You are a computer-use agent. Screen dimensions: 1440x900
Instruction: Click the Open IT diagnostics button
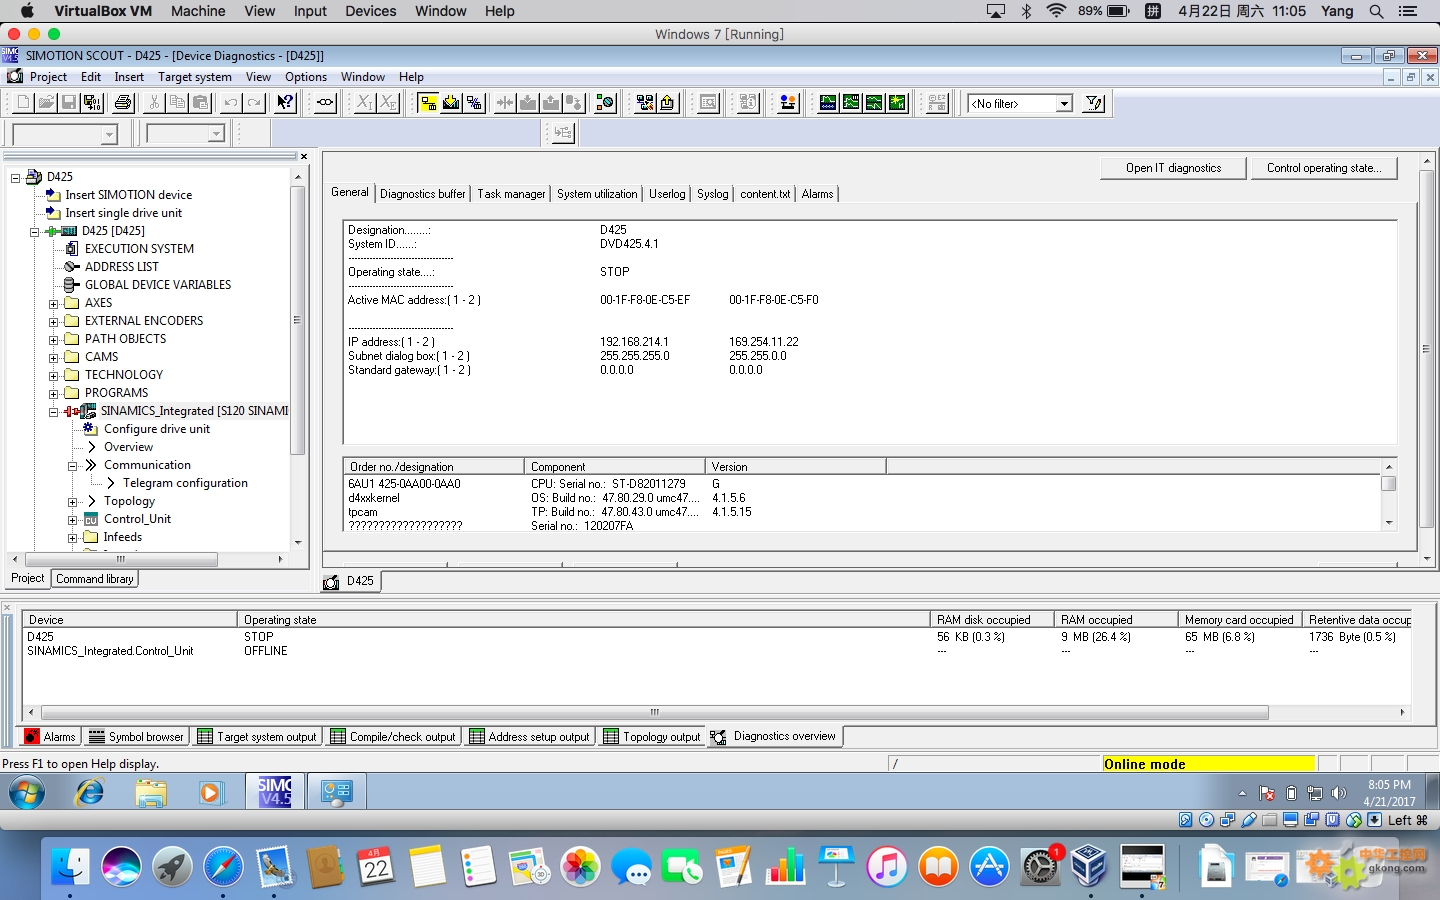(x=1173, y=168)
